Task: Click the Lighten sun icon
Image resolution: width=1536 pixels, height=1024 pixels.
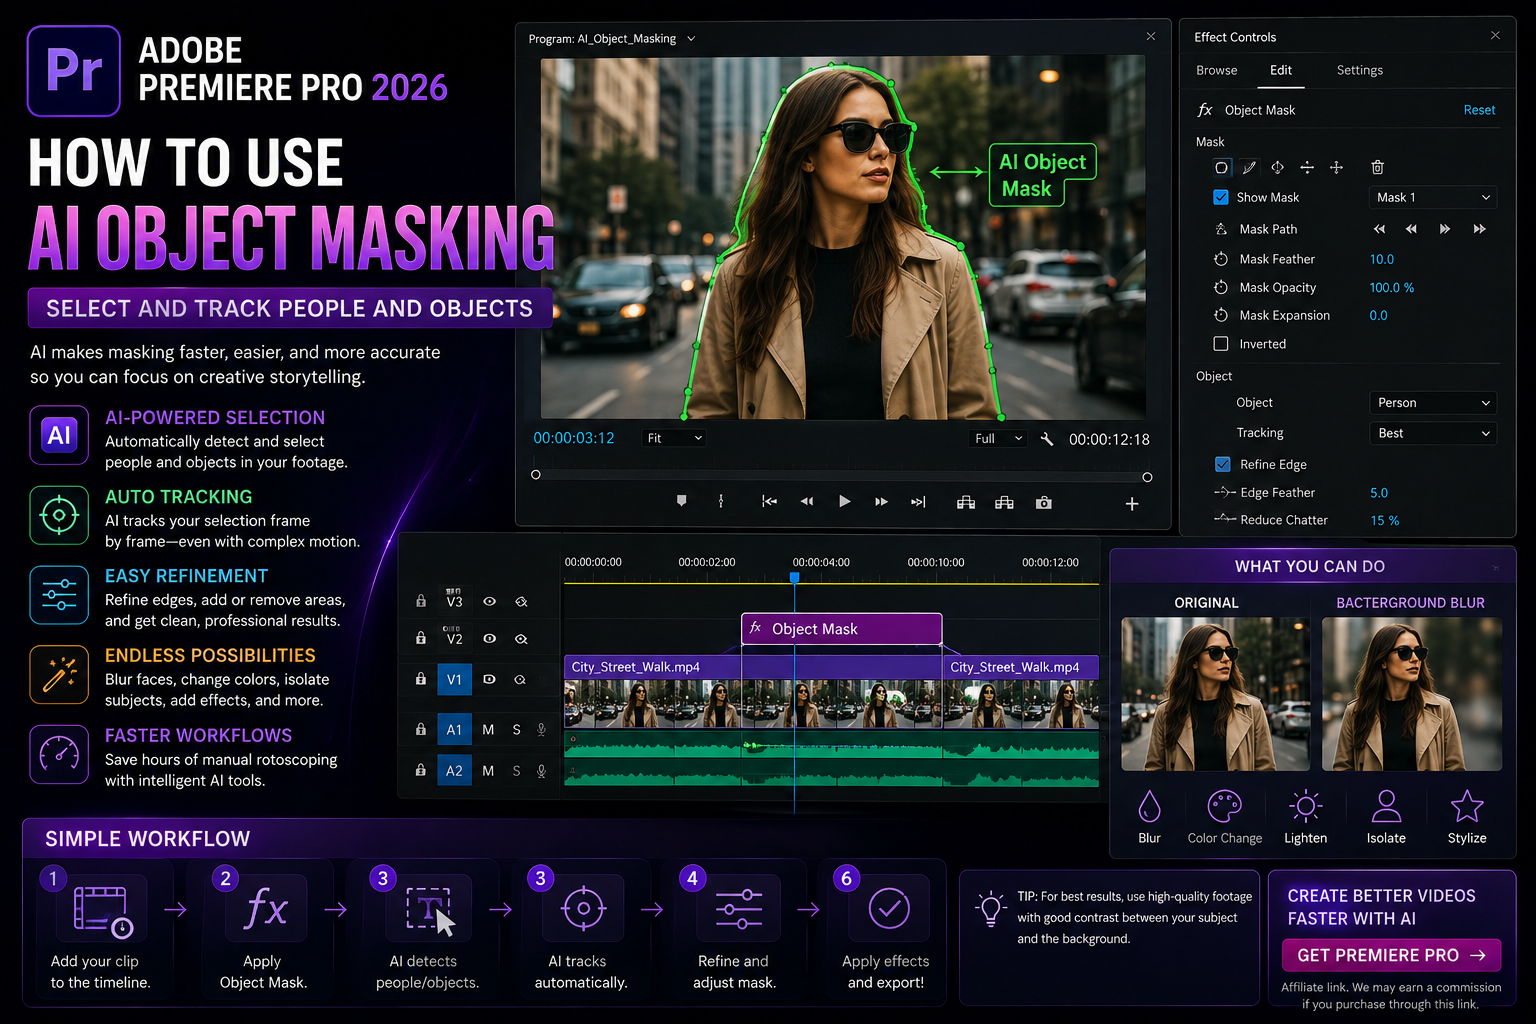Action: coord(1306,806)
